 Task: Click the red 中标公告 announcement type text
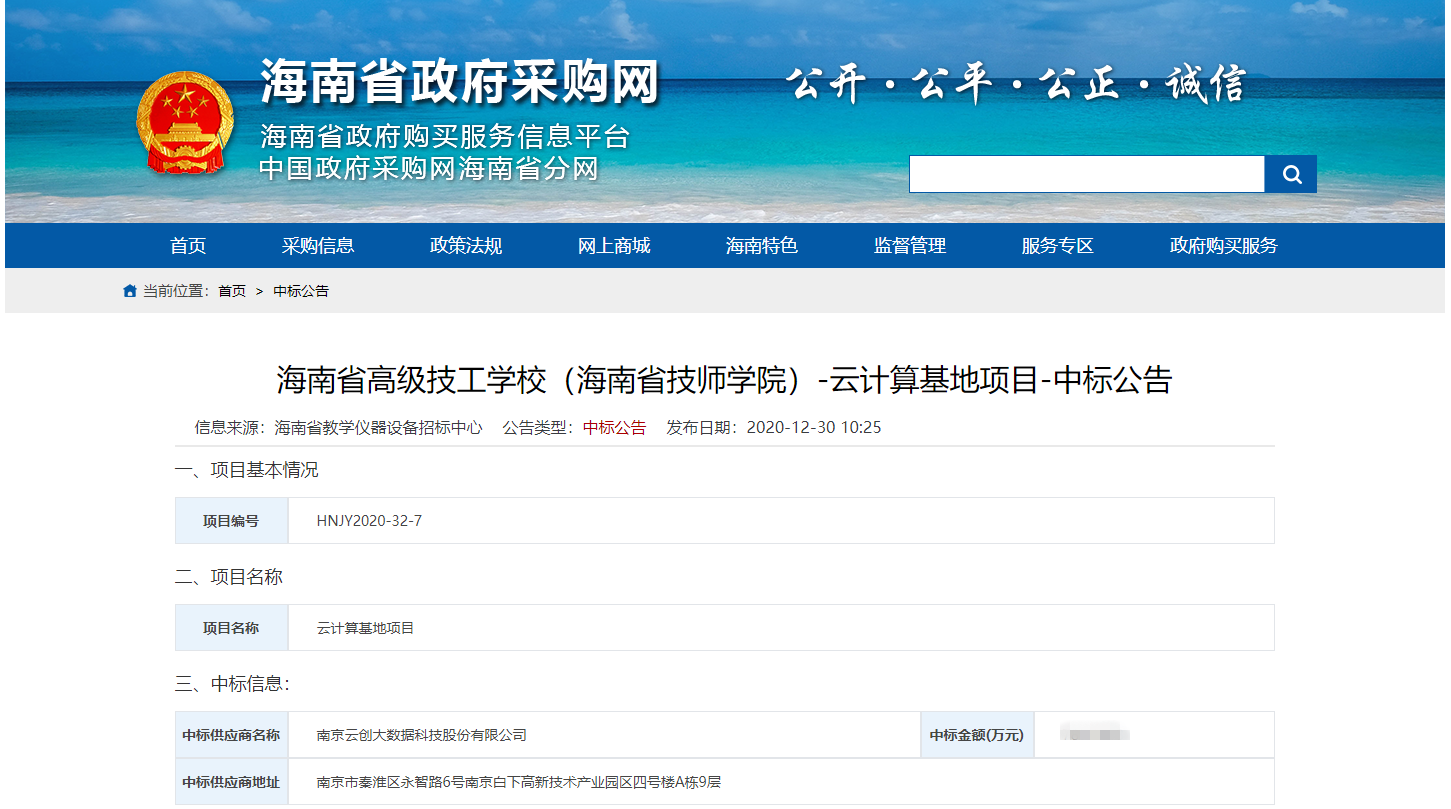615,427
